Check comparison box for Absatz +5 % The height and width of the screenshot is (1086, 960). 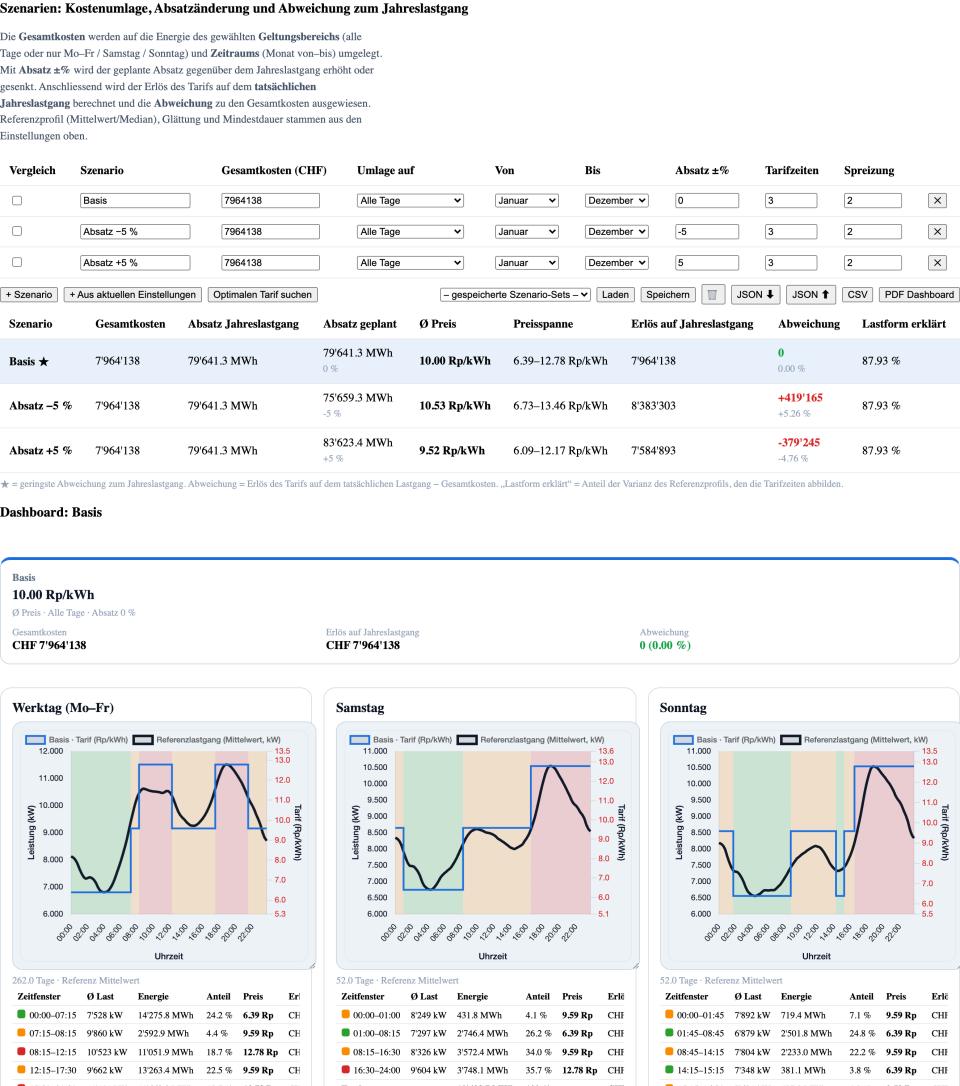[17, 262]
